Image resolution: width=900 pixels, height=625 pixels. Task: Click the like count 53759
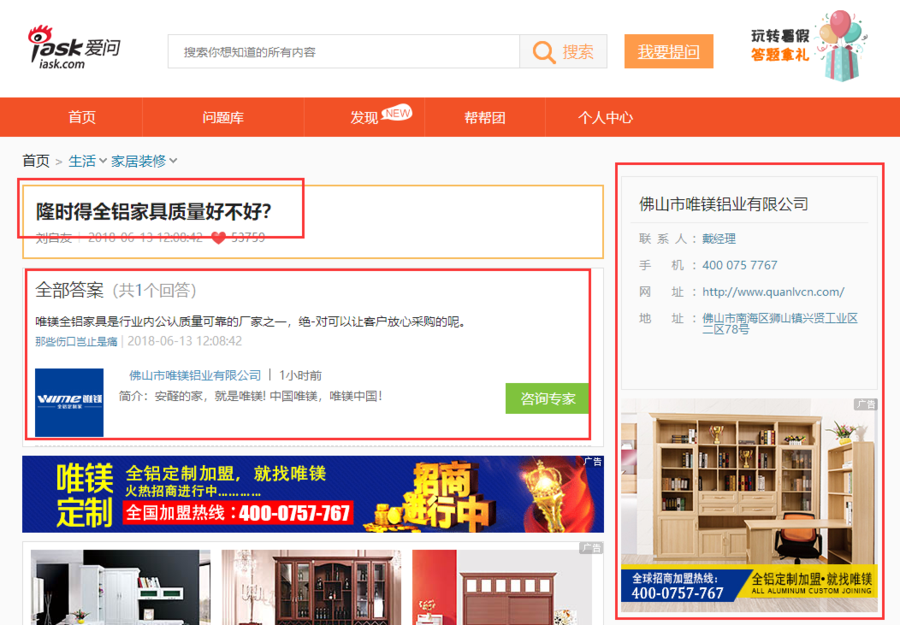pos(248,238)
